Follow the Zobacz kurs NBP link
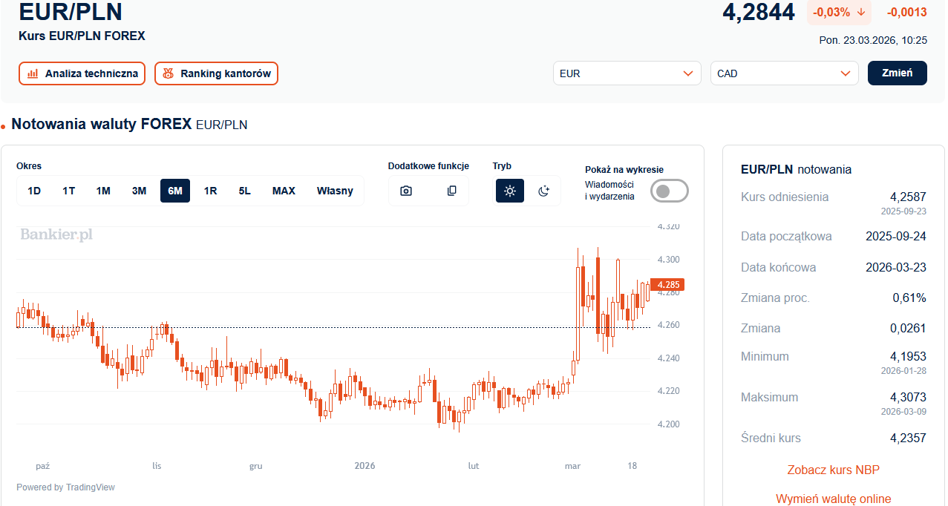This screenshot has height=506, width=948. [833, 470]
